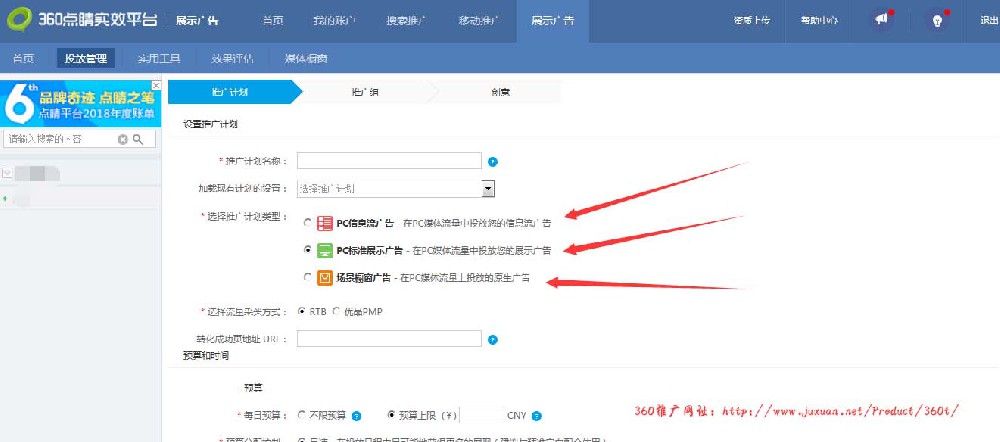Open the megaphone announcements icon
This screenshot has width=1000, height=442.
click(881, 20)
